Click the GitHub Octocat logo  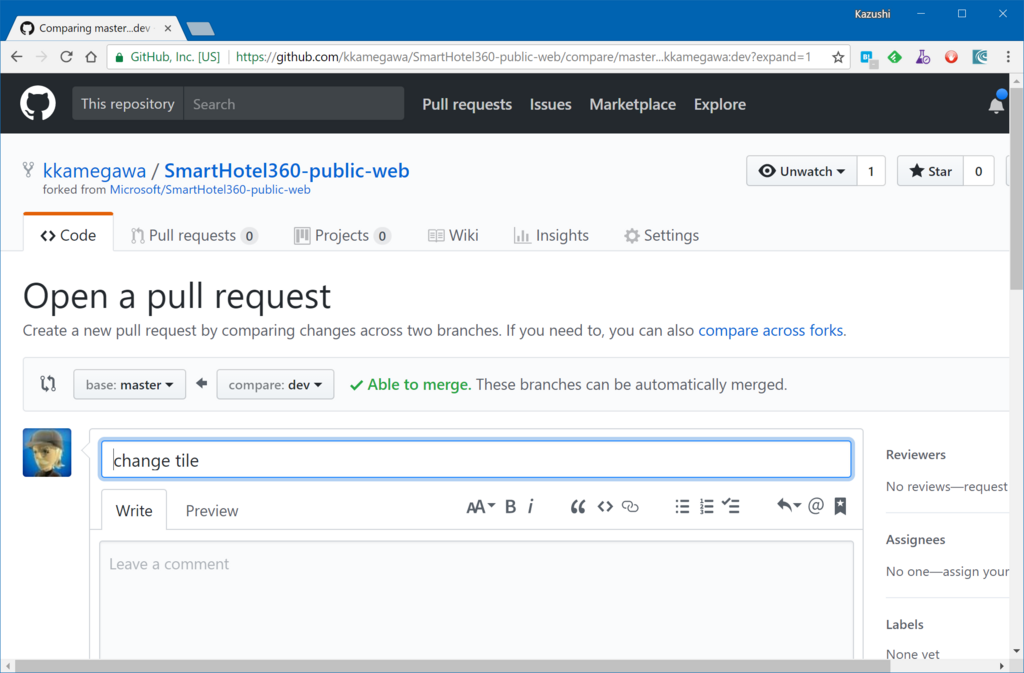[x=38, y=103]
